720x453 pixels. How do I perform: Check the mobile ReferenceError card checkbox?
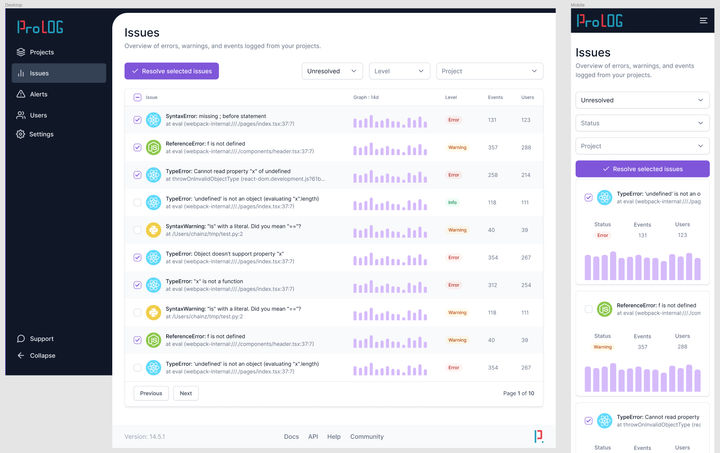[x=588, y=309]
